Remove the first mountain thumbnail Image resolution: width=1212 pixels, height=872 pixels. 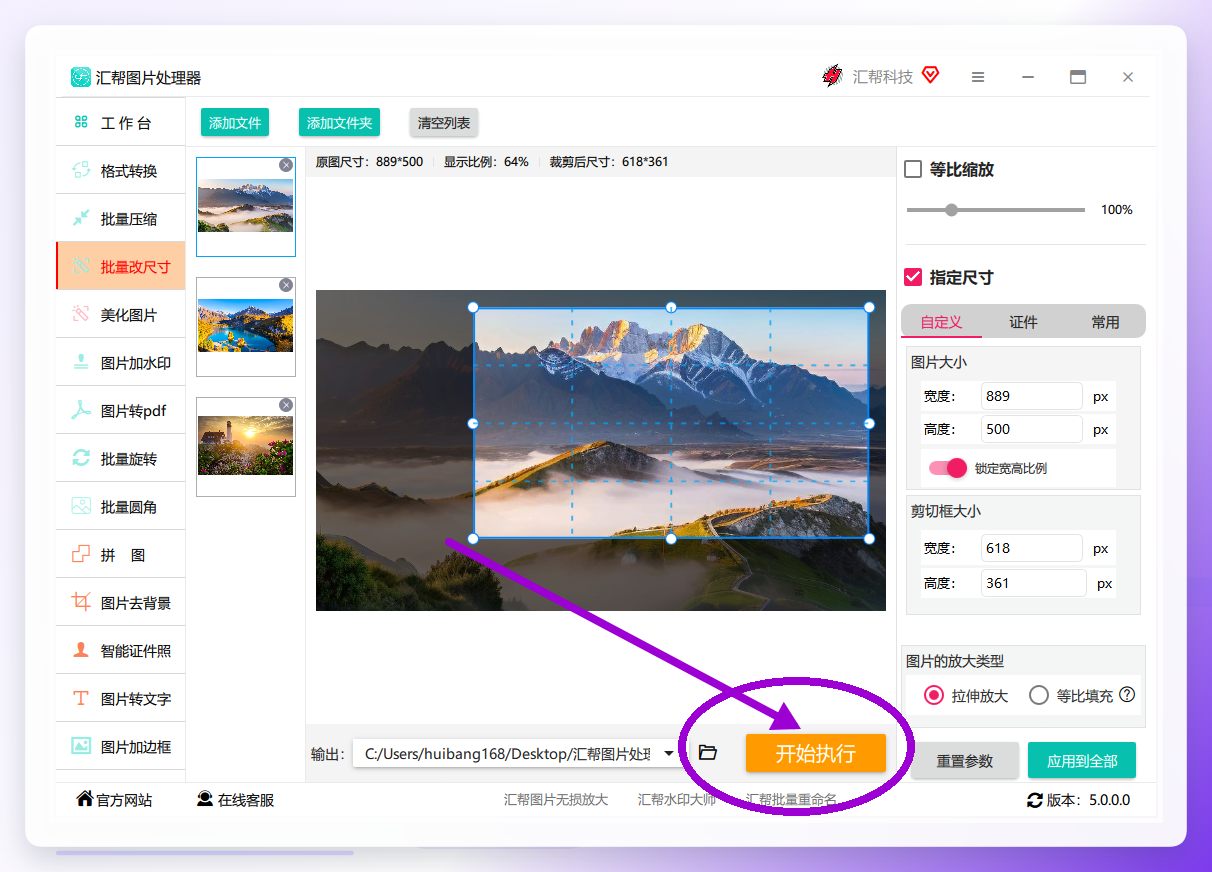click(286, 165)
